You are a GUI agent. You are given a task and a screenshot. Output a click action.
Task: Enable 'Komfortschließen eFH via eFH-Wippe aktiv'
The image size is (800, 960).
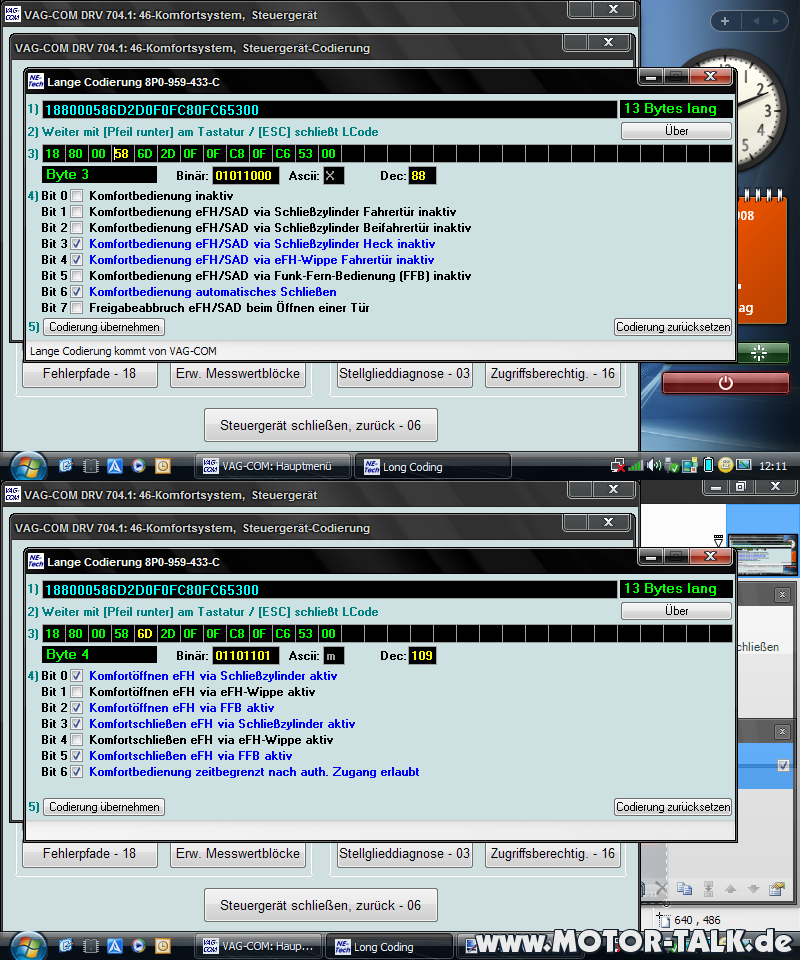pos(77,740)
